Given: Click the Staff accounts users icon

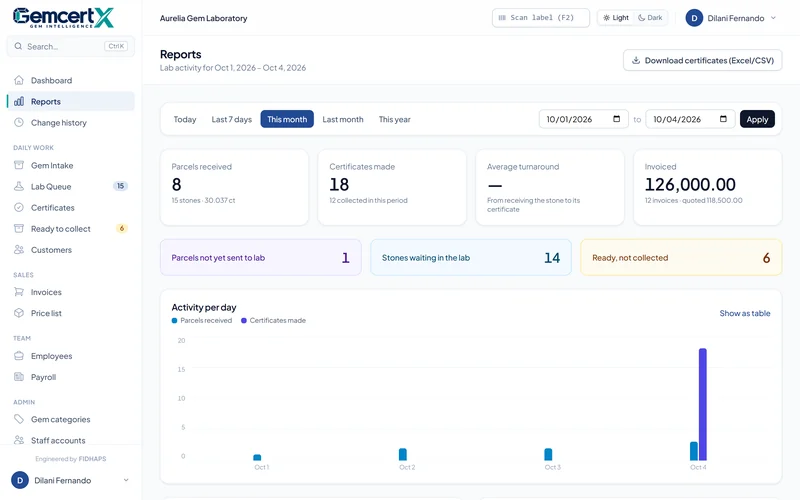Looking at the screenshot, I should tap(19, 440).
